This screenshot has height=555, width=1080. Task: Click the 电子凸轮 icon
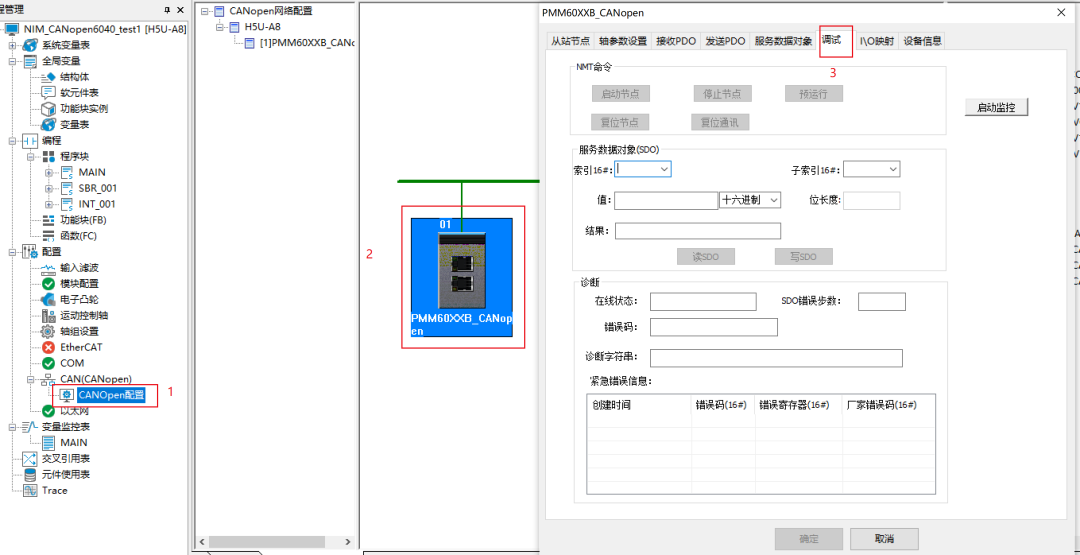pos(48,300)
